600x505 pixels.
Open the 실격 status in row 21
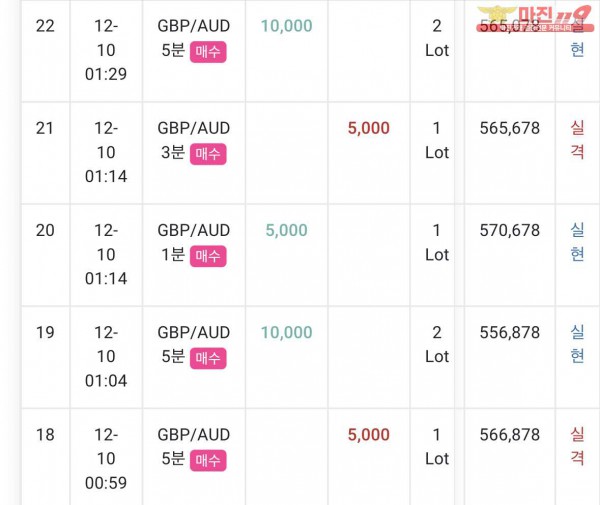pyautogui.click(x=577, y=140)
